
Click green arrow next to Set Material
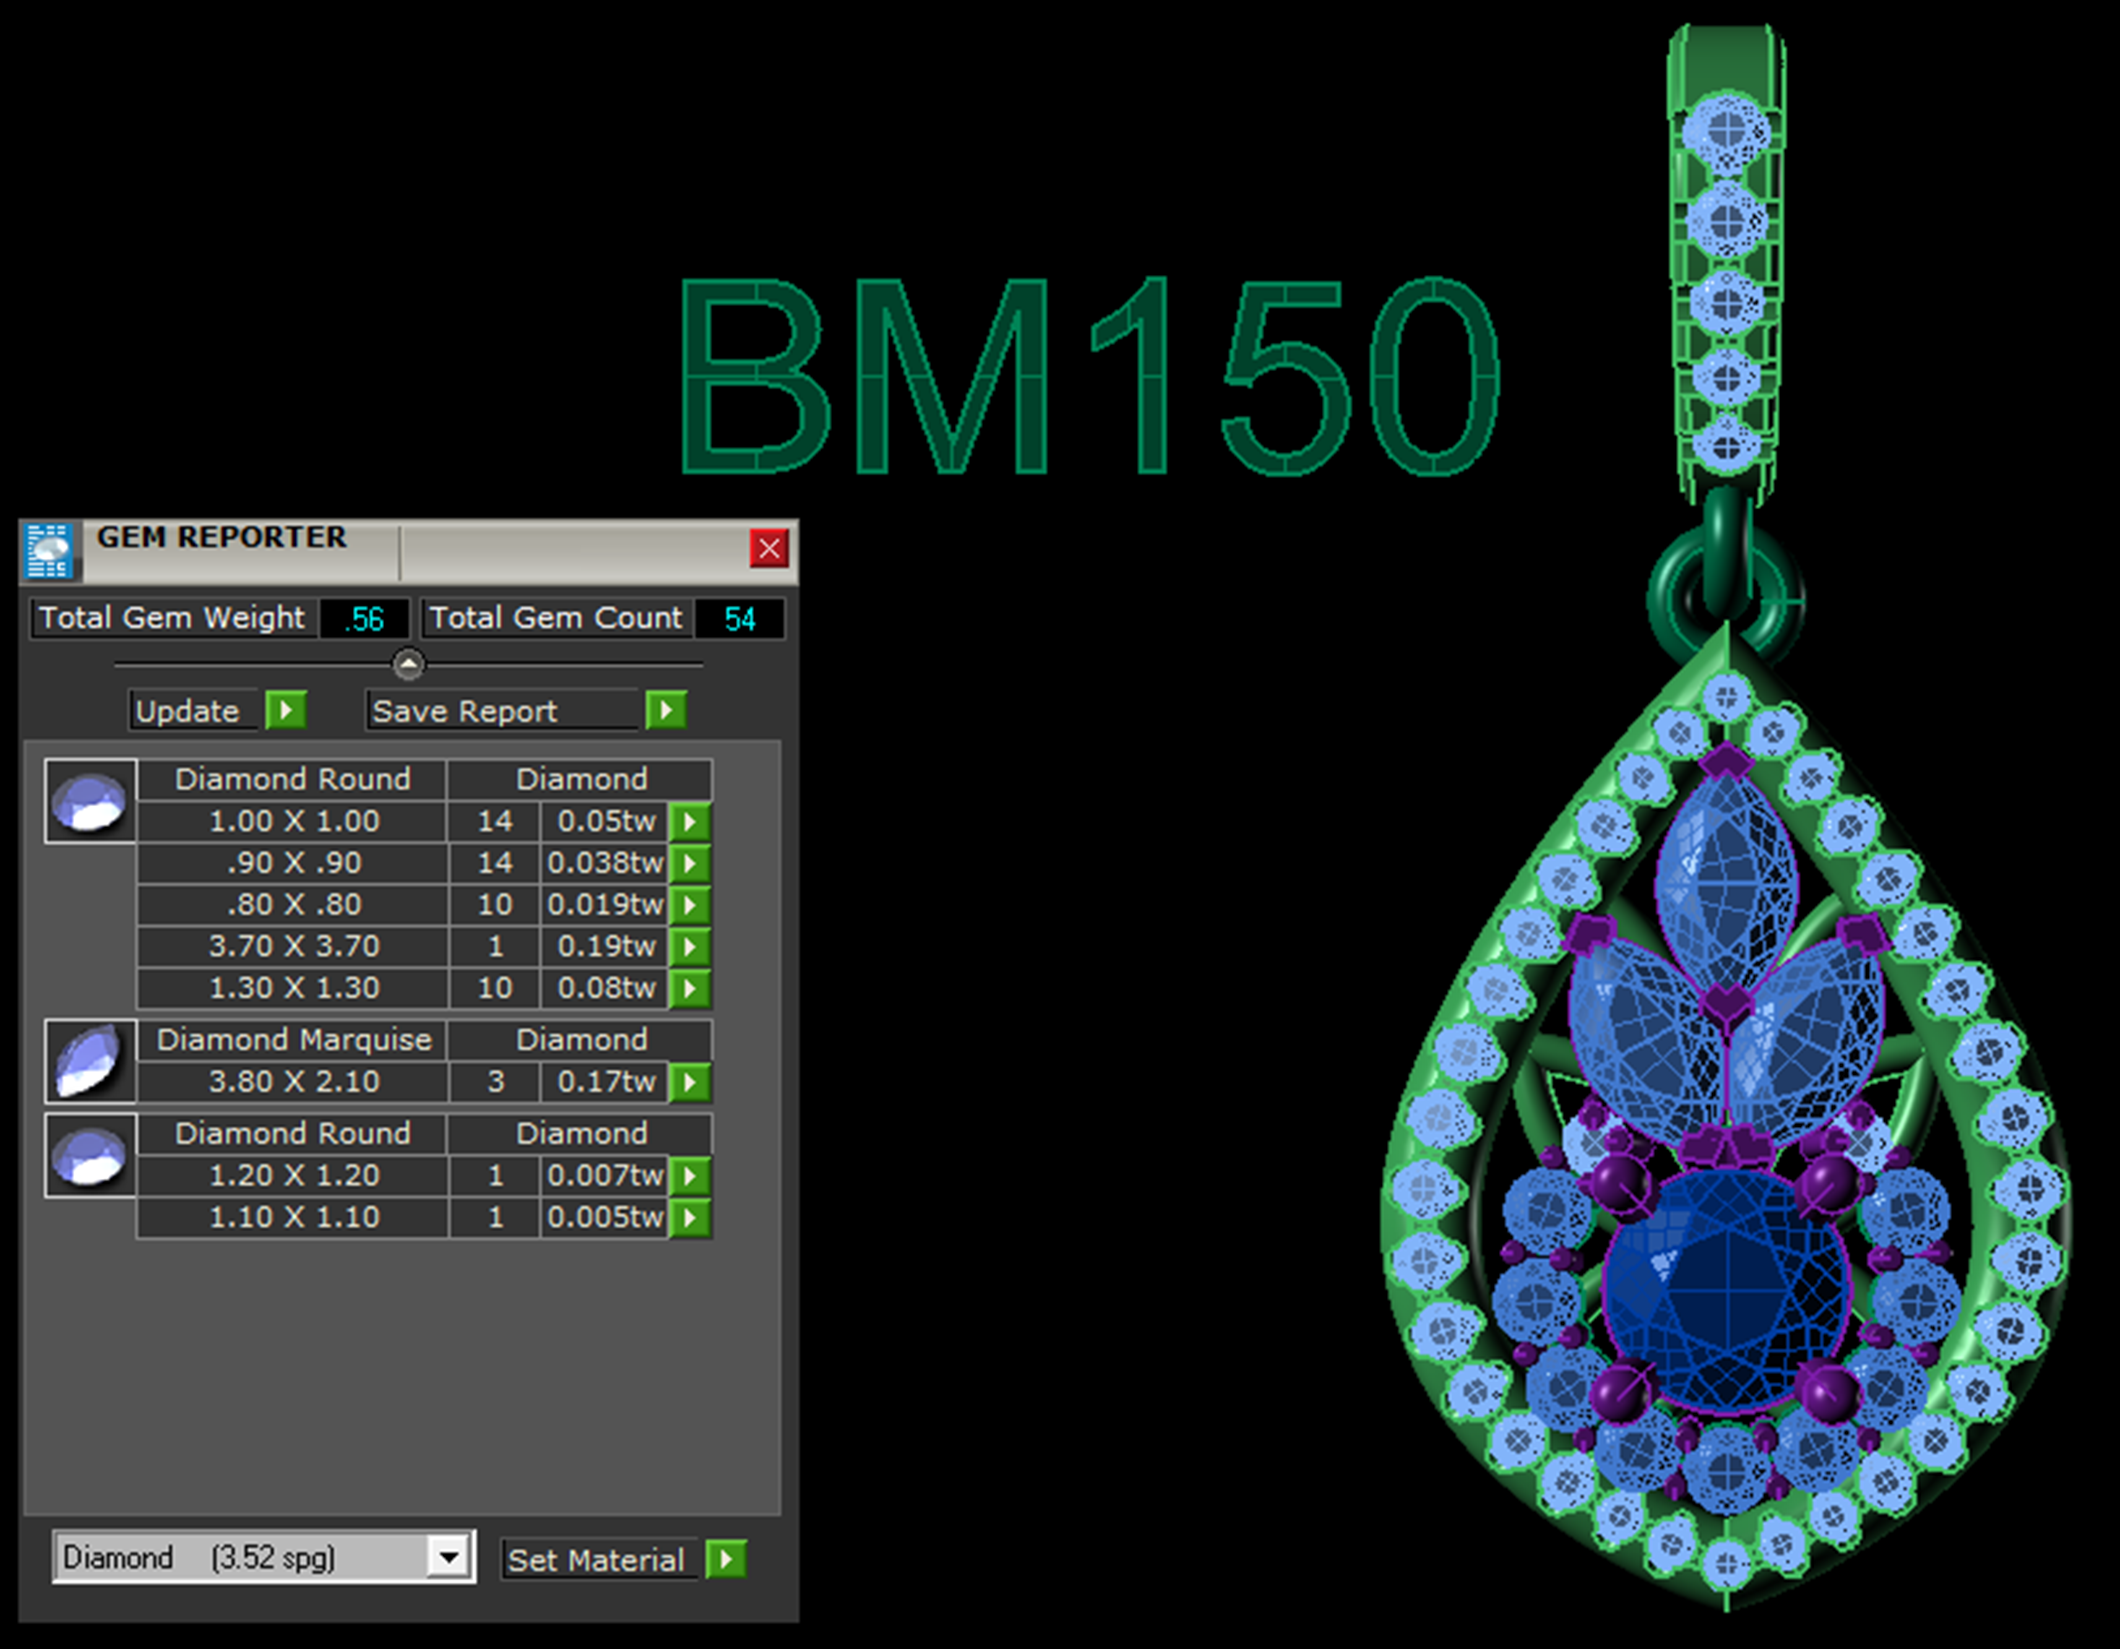(726, 1559)
